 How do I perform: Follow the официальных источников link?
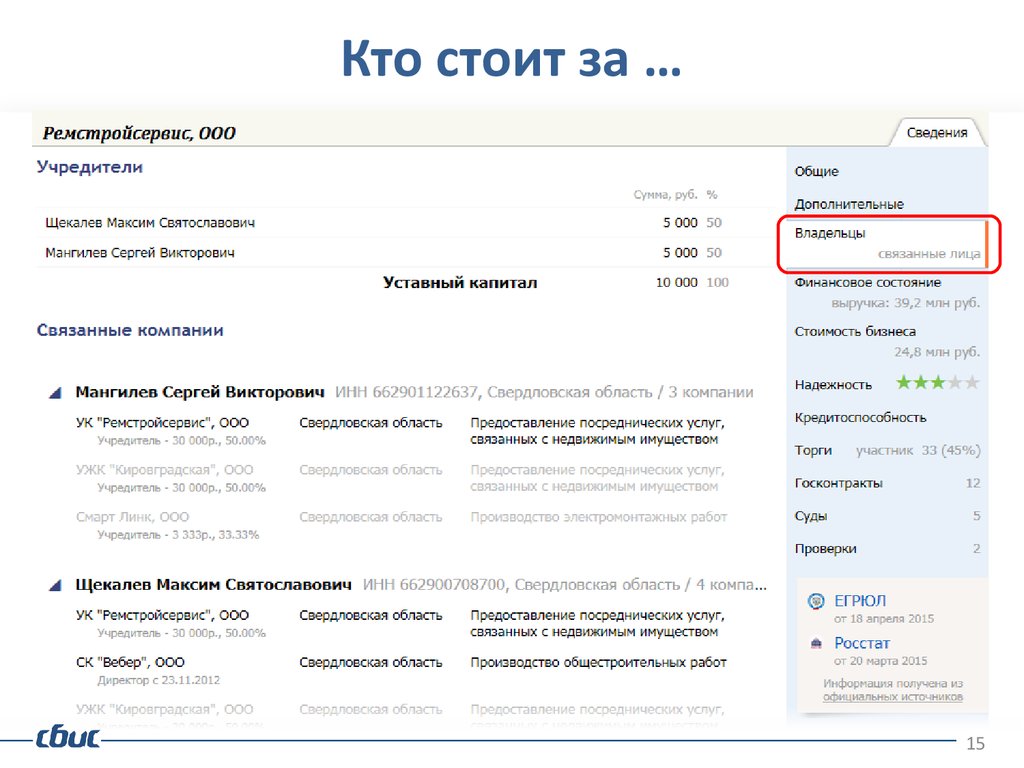pyautogui.click(x=892, y=697)
